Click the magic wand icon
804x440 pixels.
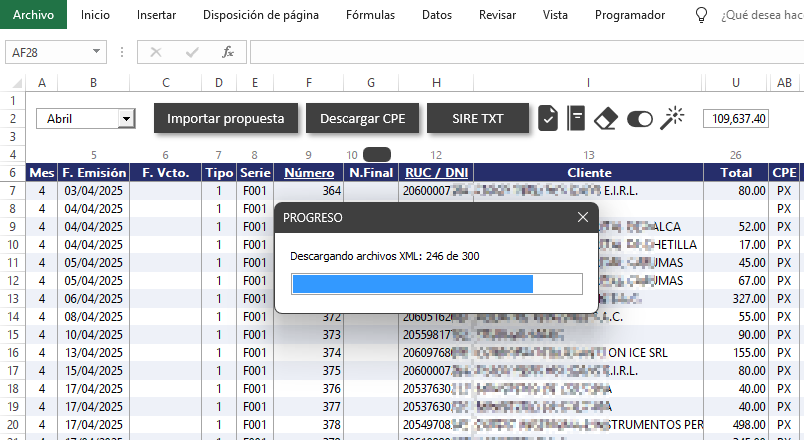pyautogui.click(x=672, y=118)
